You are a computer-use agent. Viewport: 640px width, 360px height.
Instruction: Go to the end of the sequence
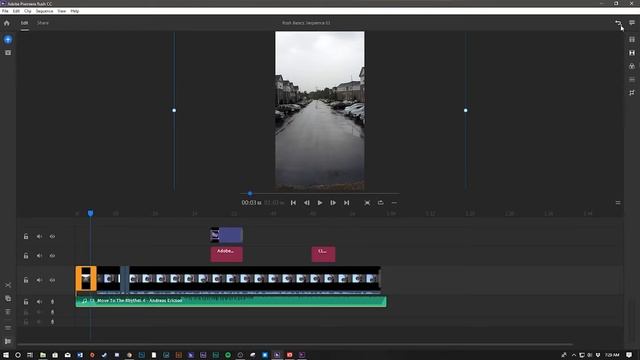click(347, 203)
